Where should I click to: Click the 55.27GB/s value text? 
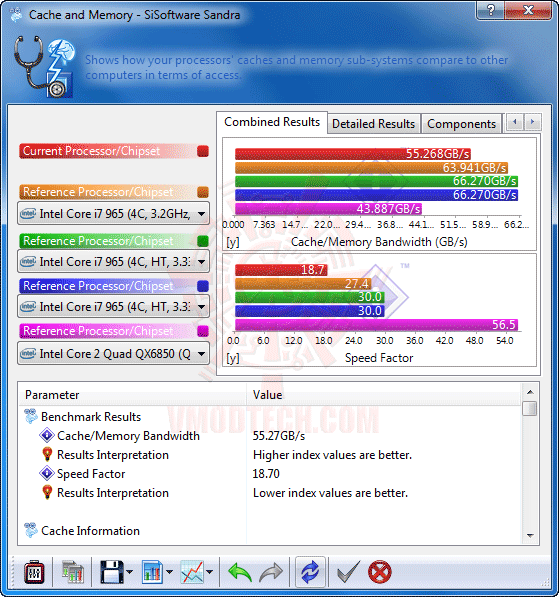pos(279,436)
